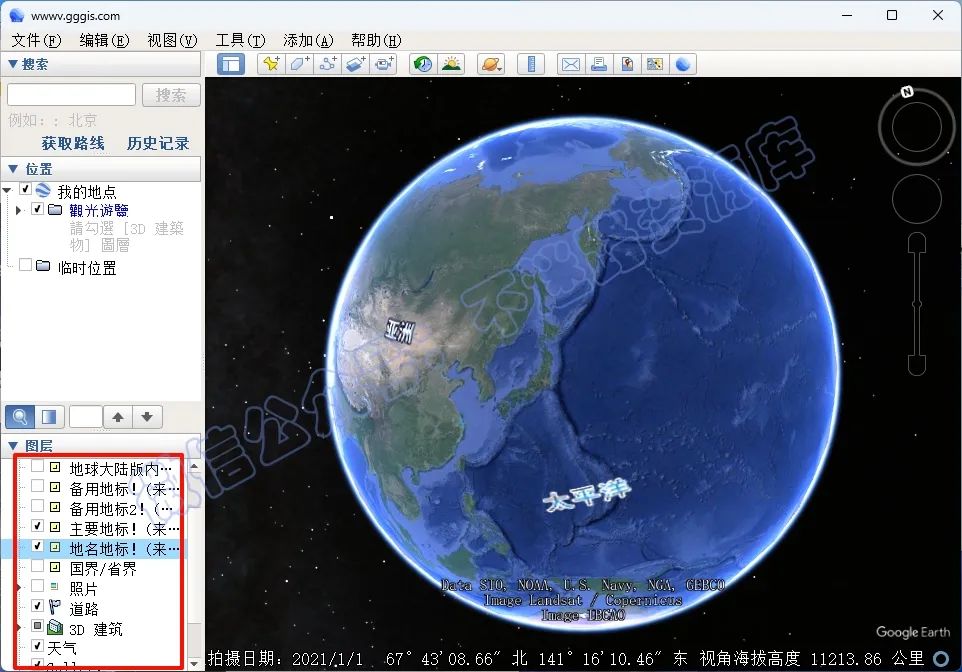Disable the 主要地标 layer checkbox
Image resolution: width=962 pixels, height=672 pixels.
tap(37, 526)
